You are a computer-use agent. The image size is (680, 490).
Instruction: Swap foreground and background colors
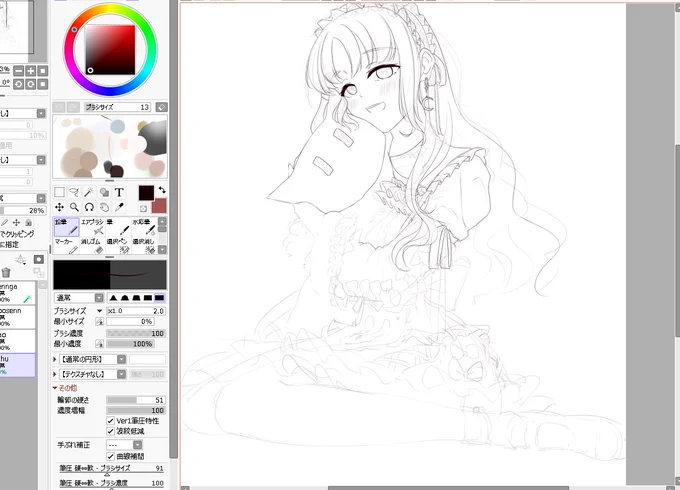pyautogui.click(x=162, y=190)
